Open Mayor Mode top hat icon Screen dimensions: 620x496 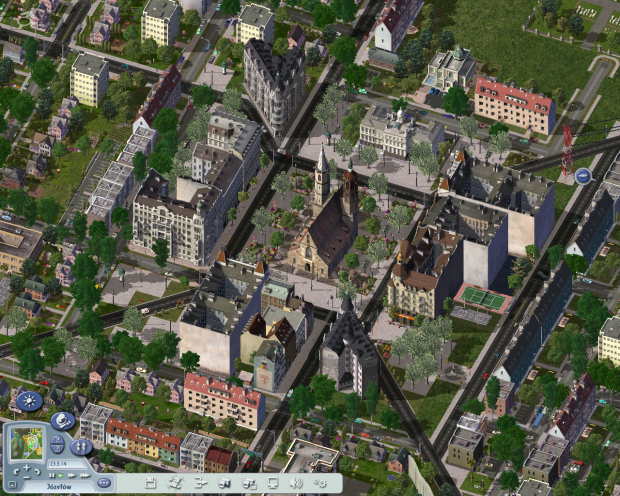point(62,421)
